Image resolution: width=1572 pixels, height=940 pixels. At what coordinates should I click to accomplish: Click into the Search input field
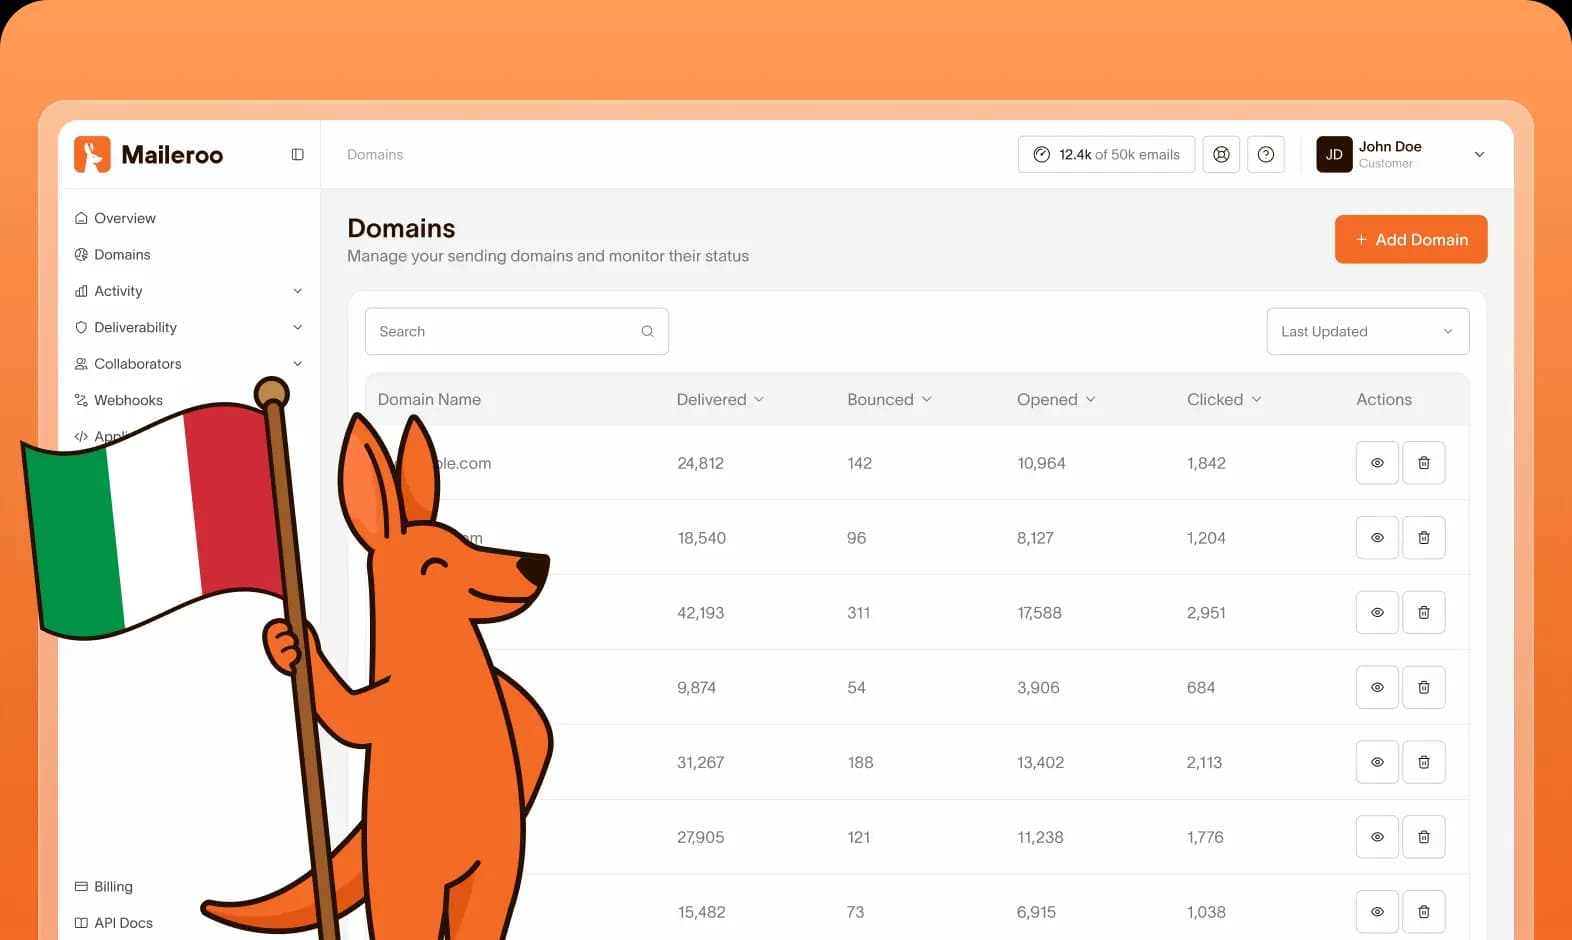coord(517,332)
